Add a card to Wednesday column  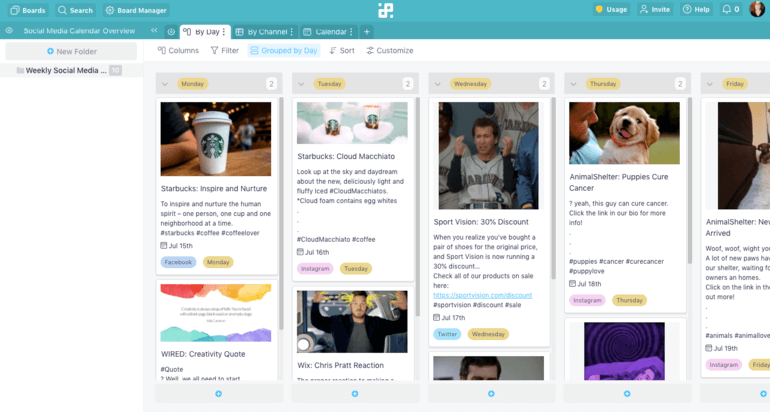click(491, 394)
